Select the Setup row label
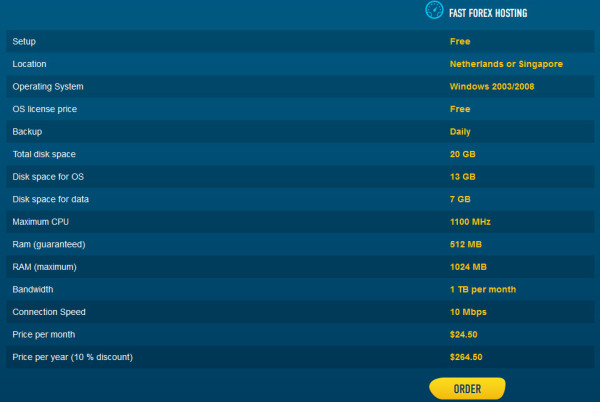 [x=24, y=41]
